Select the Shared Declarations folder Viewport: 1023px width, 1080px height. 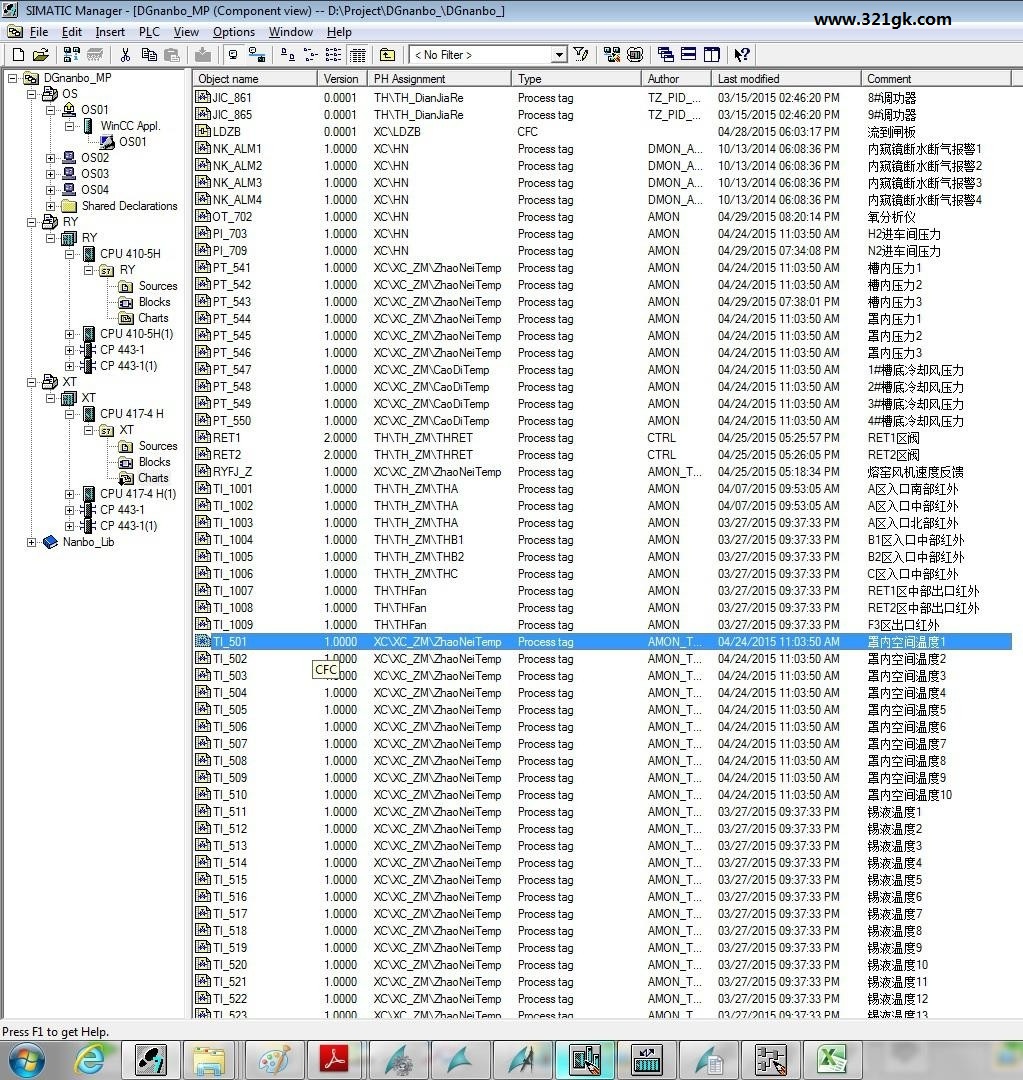[x=129, y=206]
